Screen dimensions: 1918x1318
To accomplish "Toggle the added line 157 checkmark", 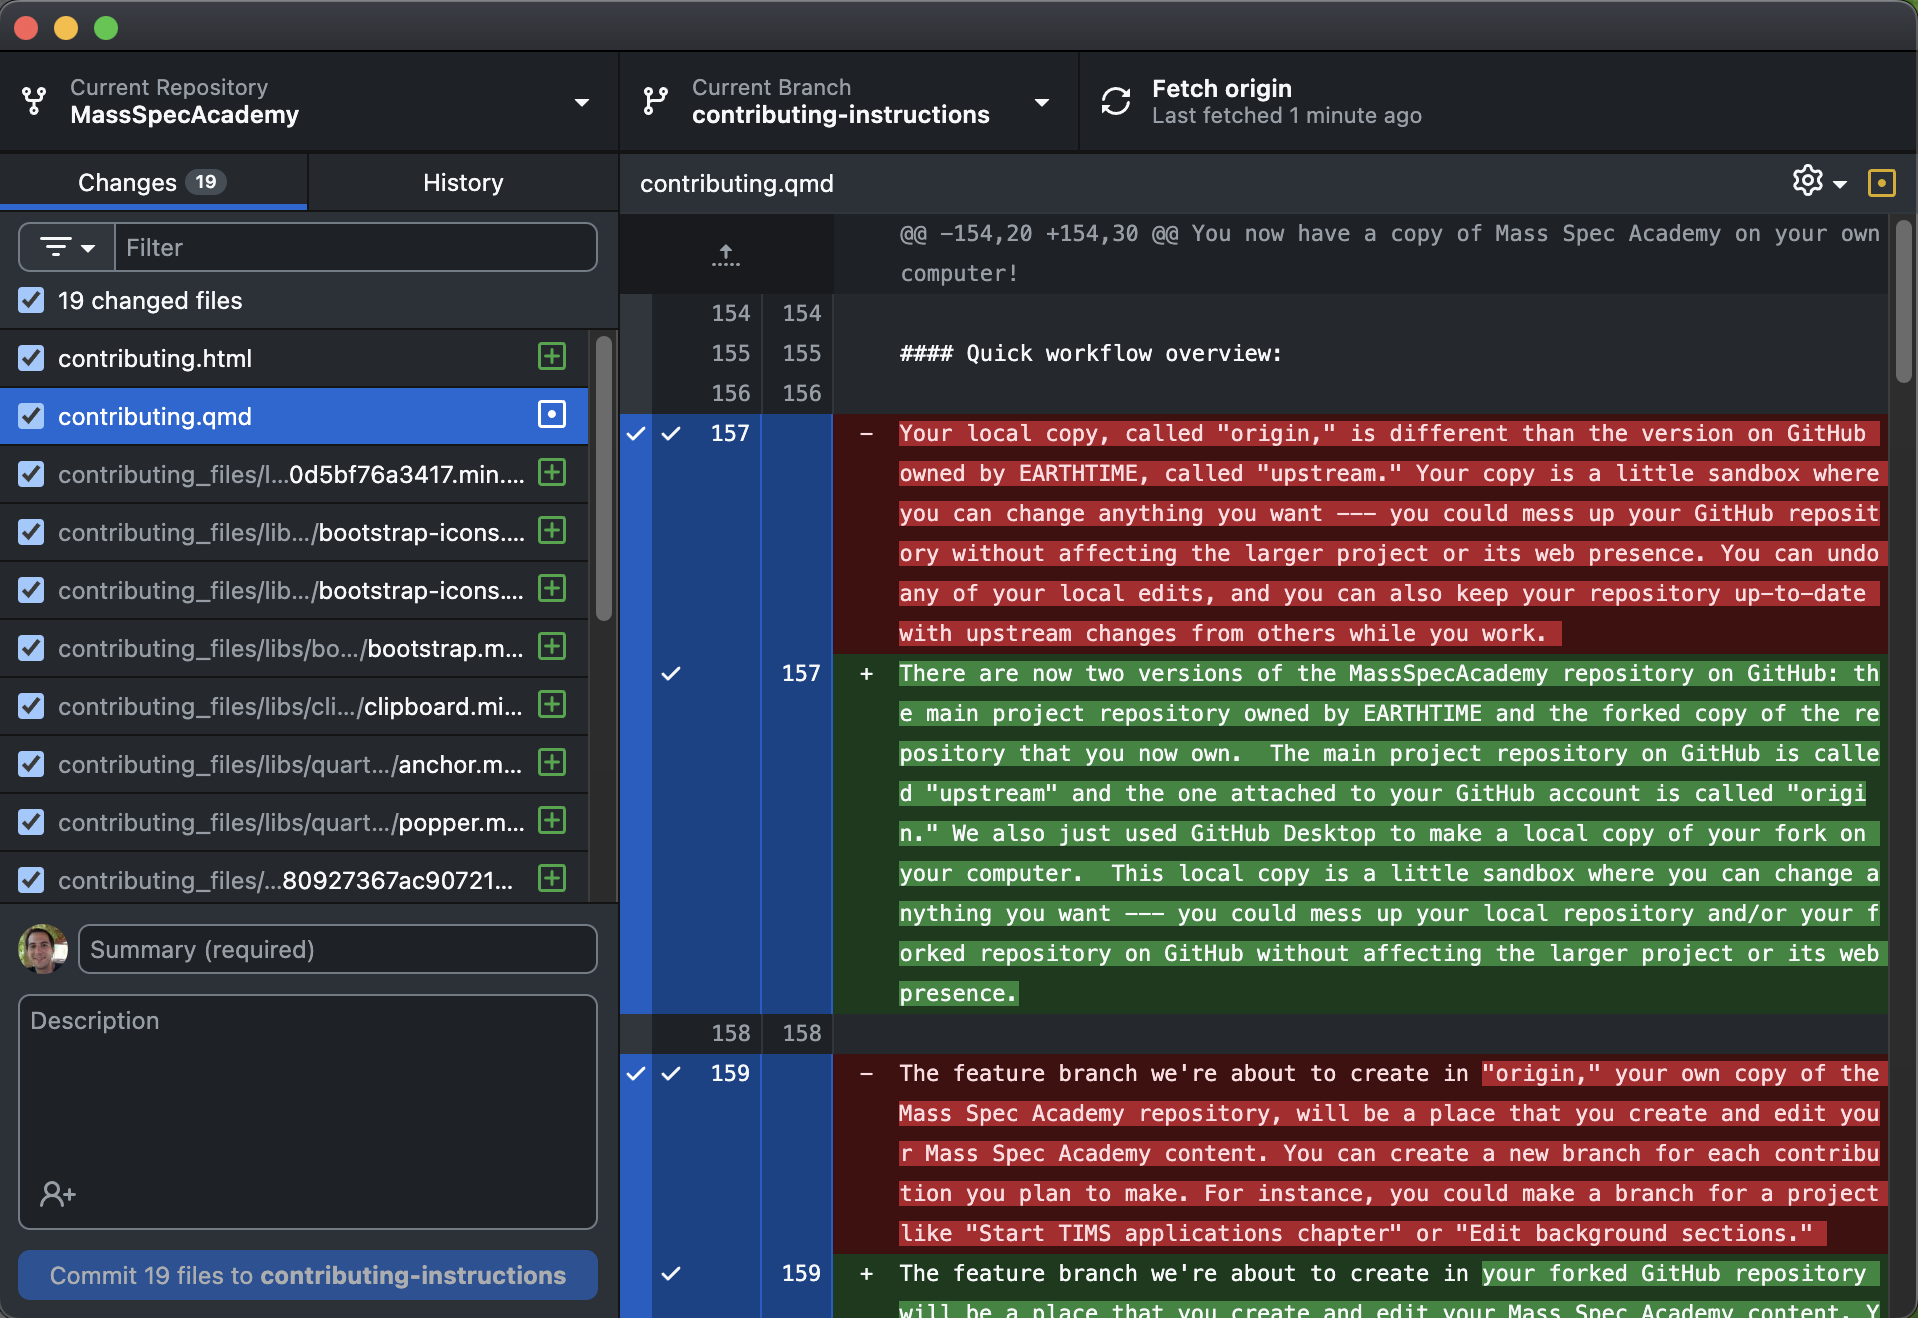I will coord(671,673).
